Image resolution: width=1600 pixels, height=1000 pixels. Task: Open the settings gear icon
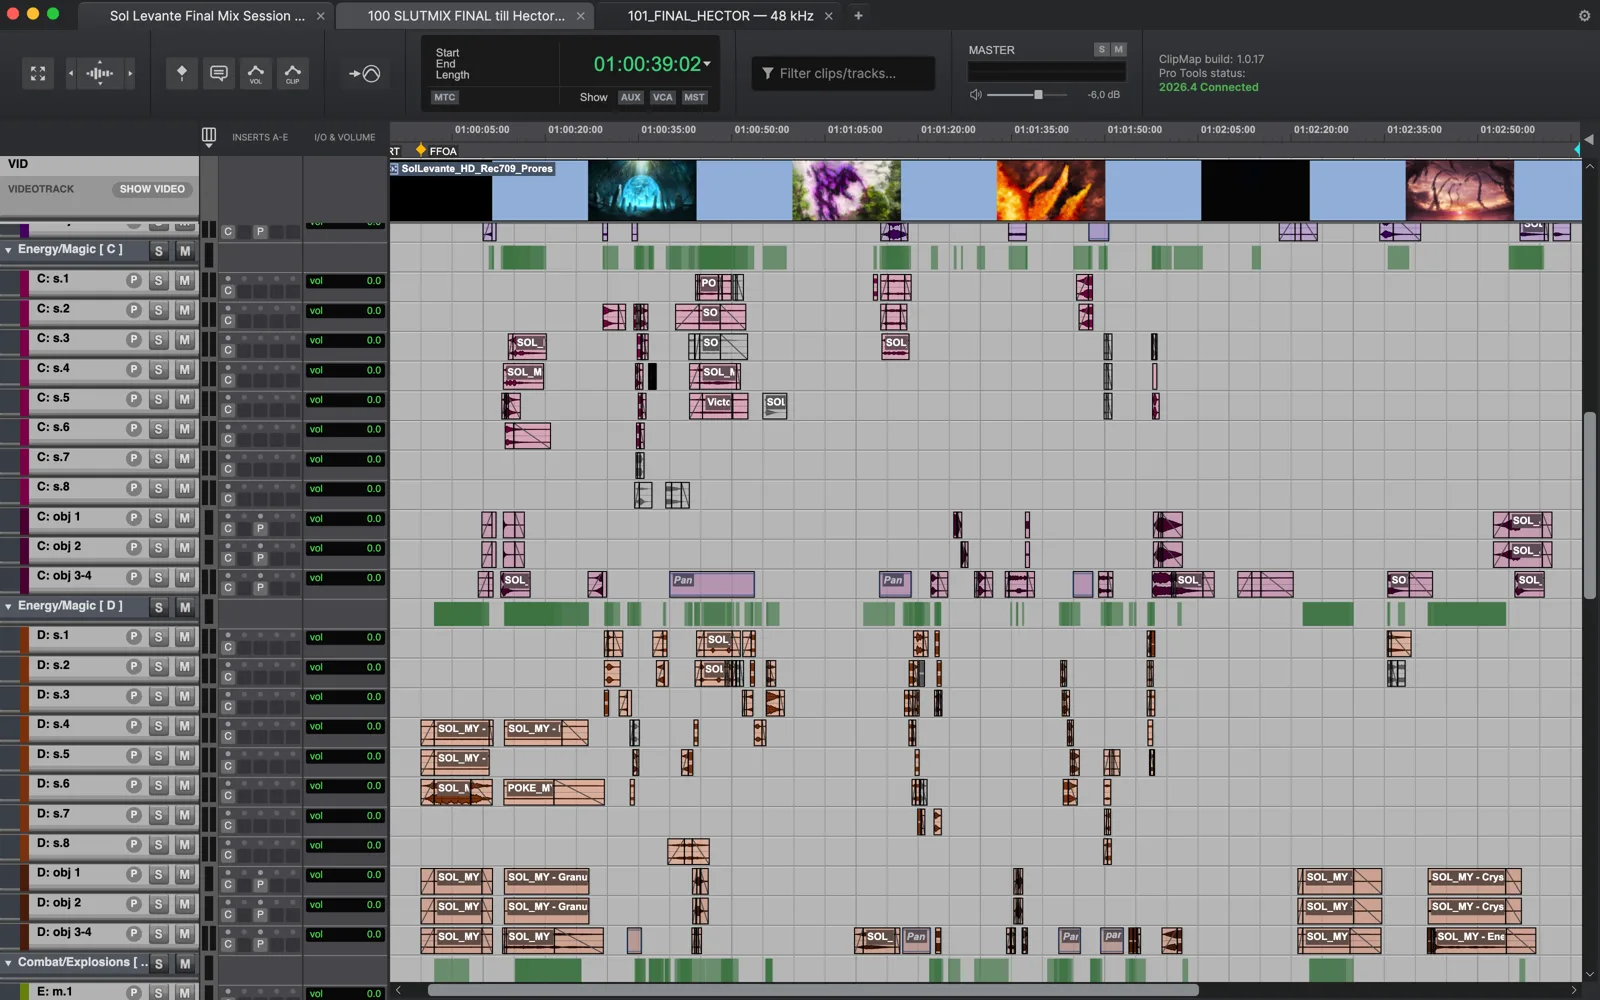click(1584, 16)
